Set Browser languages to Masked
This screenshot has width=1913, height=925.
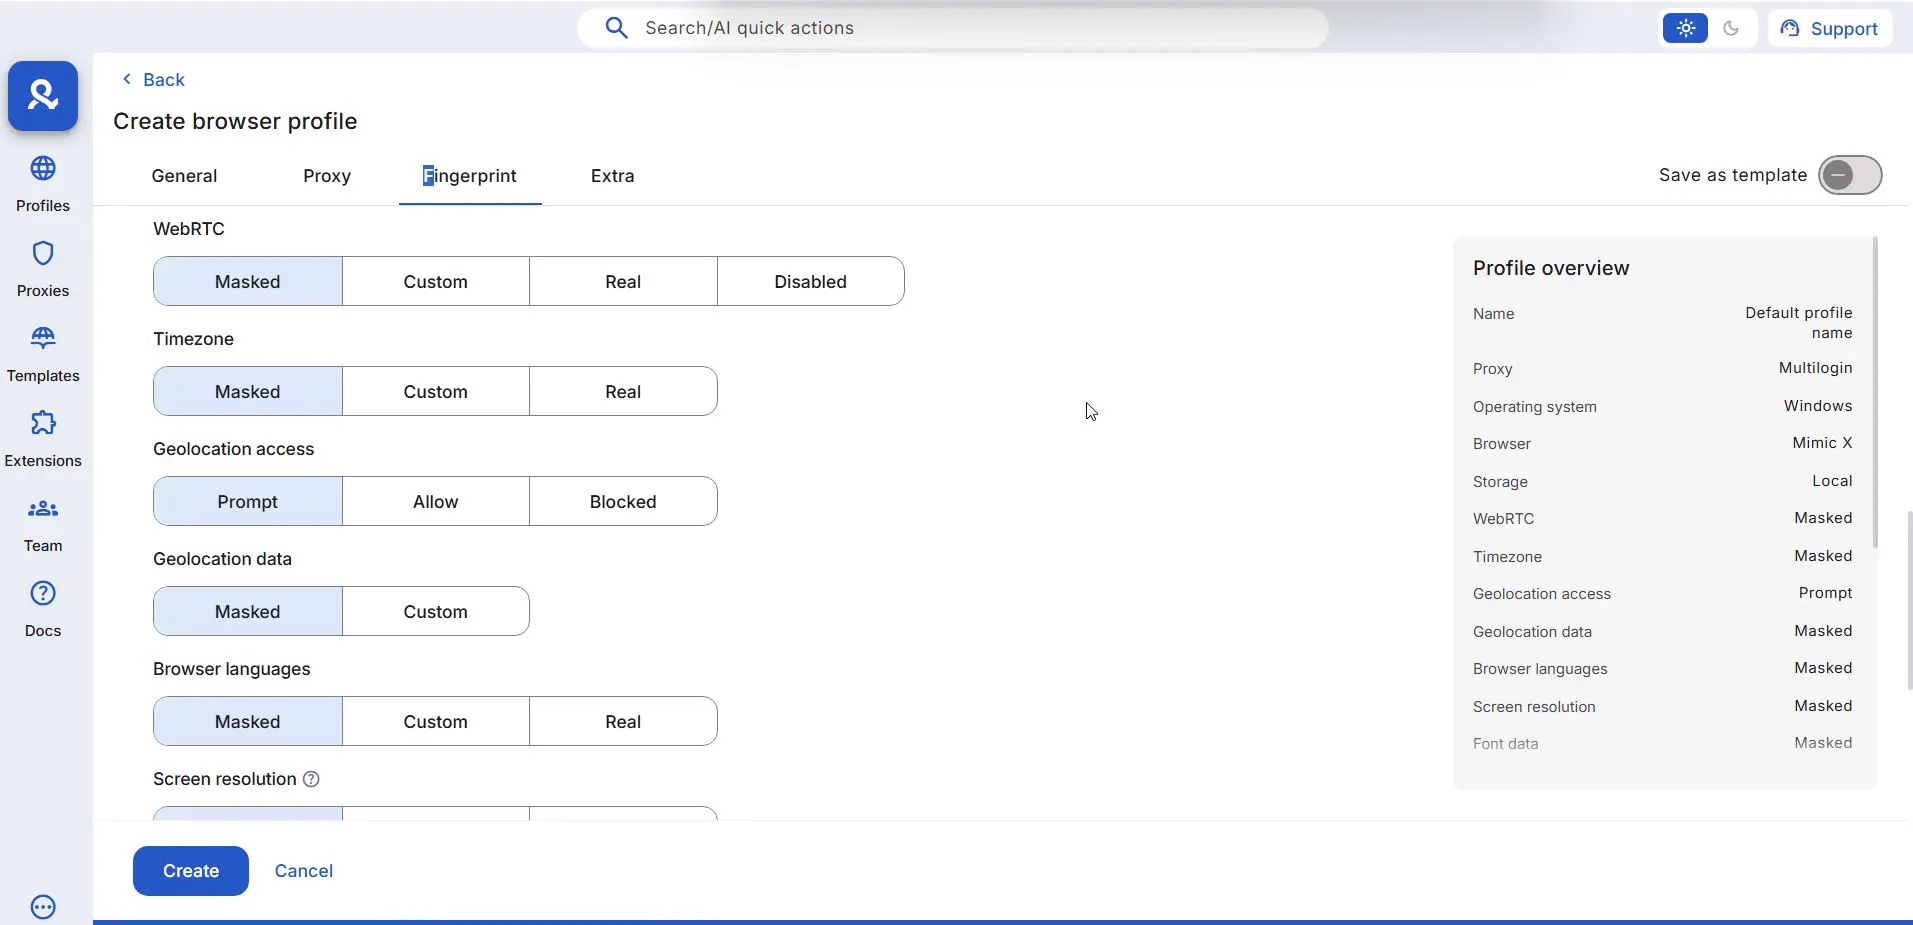248,721
